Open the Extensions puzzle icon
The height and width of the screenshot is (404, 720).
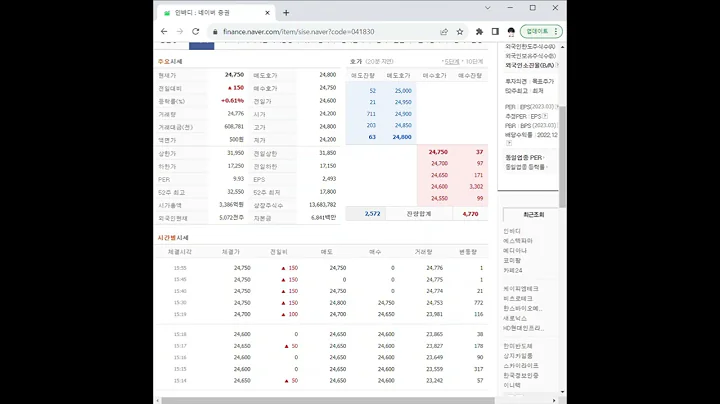click(x=479, y=32)
